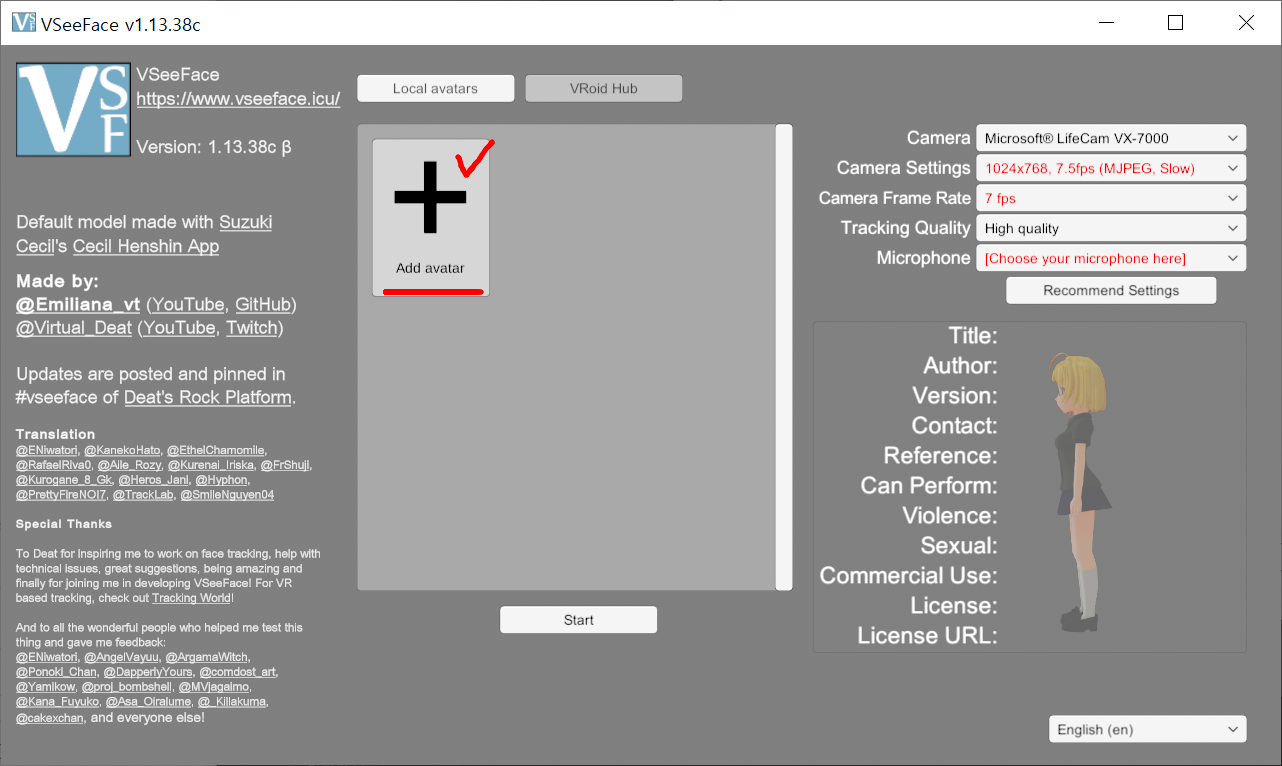Open the @TrackLab translator link

pyautogui.click(x=144, y=495)
